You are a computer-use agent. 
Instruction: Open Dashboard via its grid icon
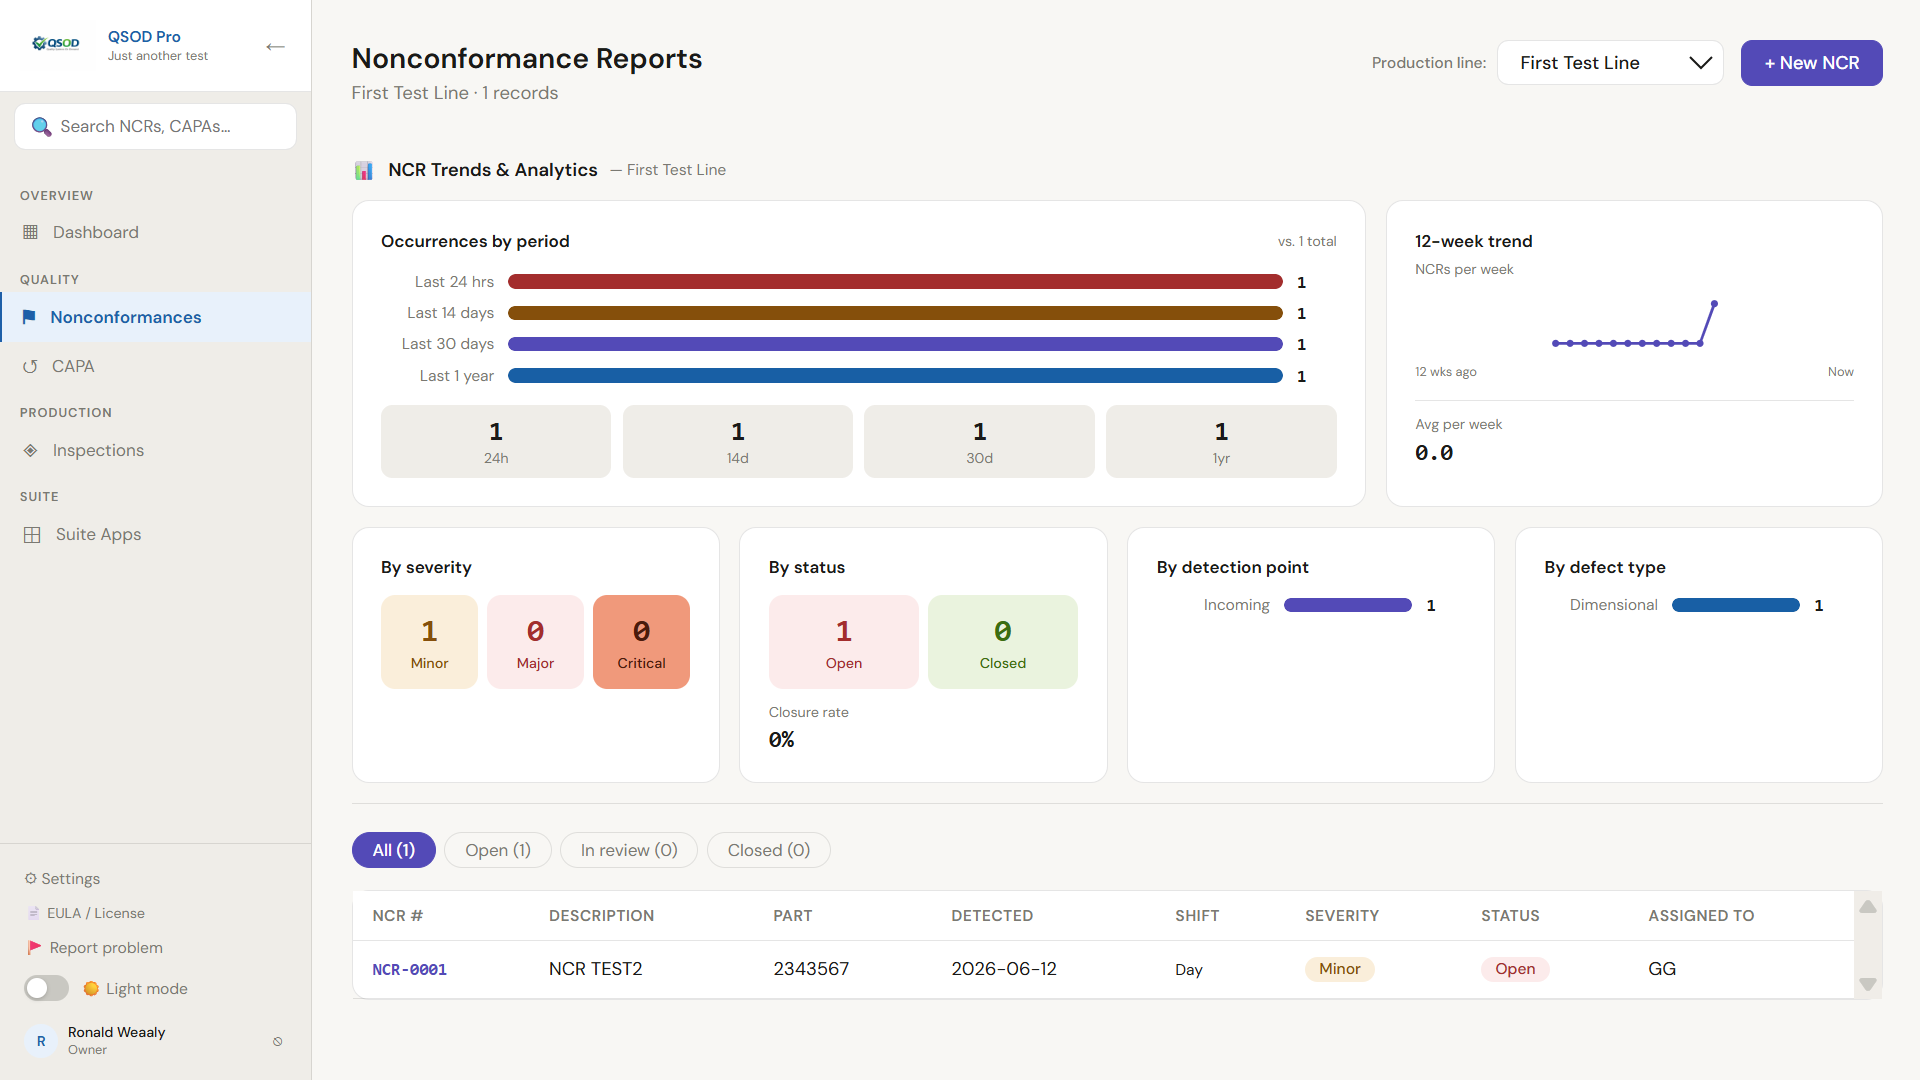[31, 232]
